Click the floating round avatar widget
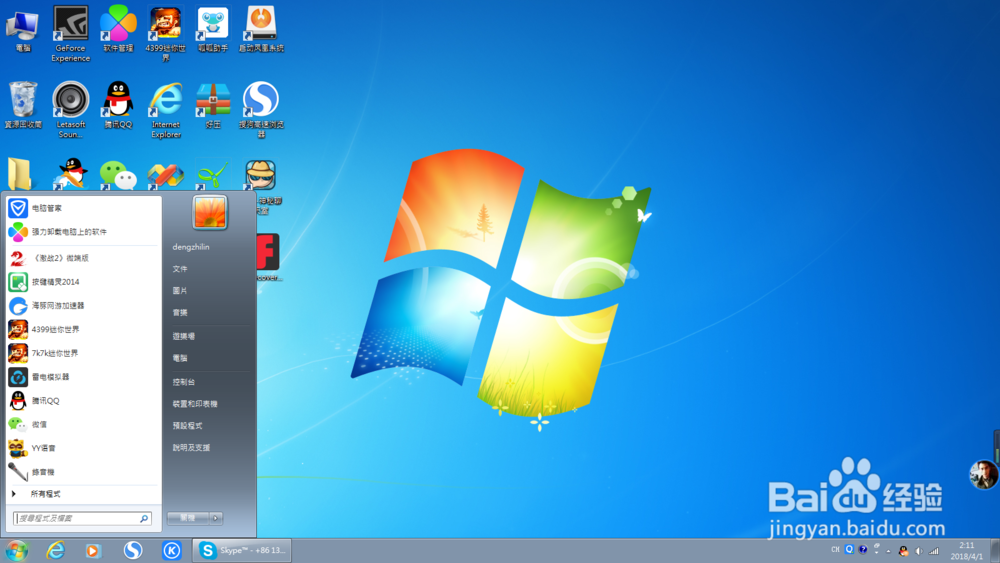The width and height of the screenshot is (1000, 563). 983,474
